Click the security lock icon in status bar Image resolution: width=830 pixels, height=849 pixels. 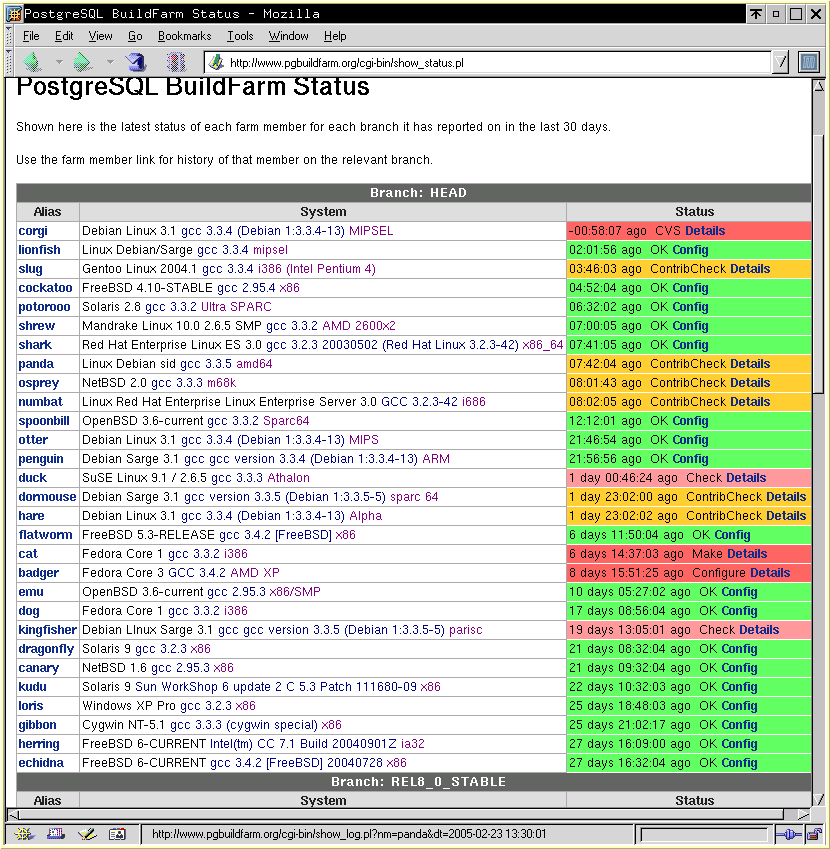pos(814,834)
